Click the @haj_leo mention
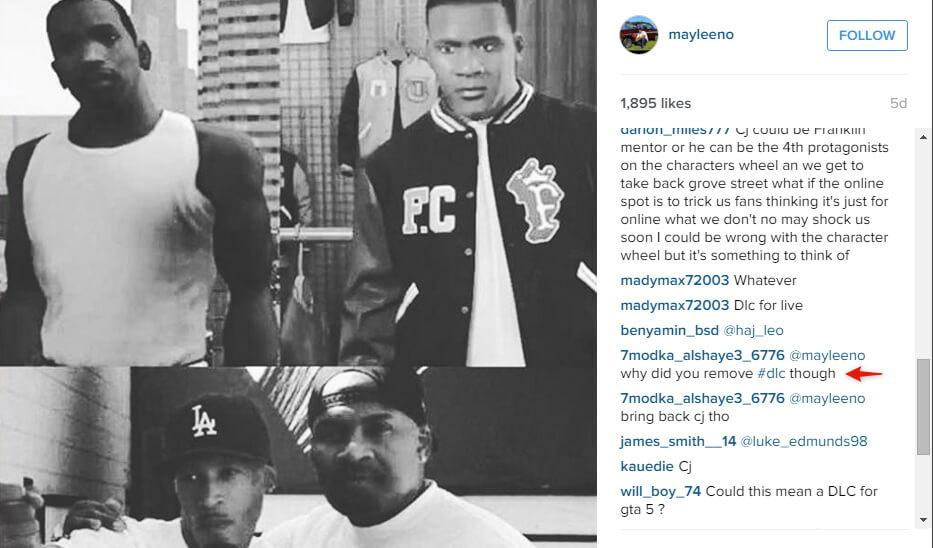The image size is (933, 548). (753, 330)
